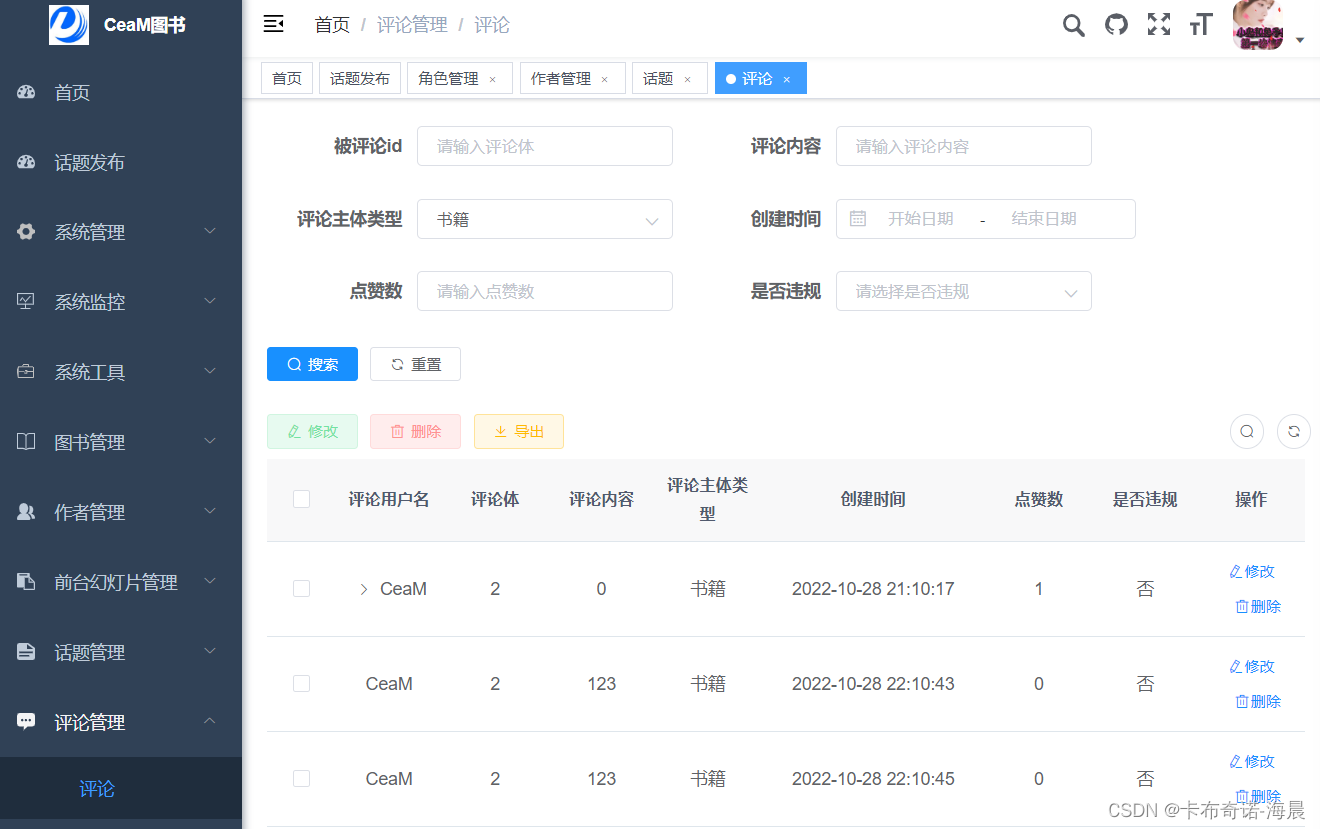The height and width of the screenshot is (829, 1320).
Task: Click the blue 搜索 search button
Action: (312, 364)
